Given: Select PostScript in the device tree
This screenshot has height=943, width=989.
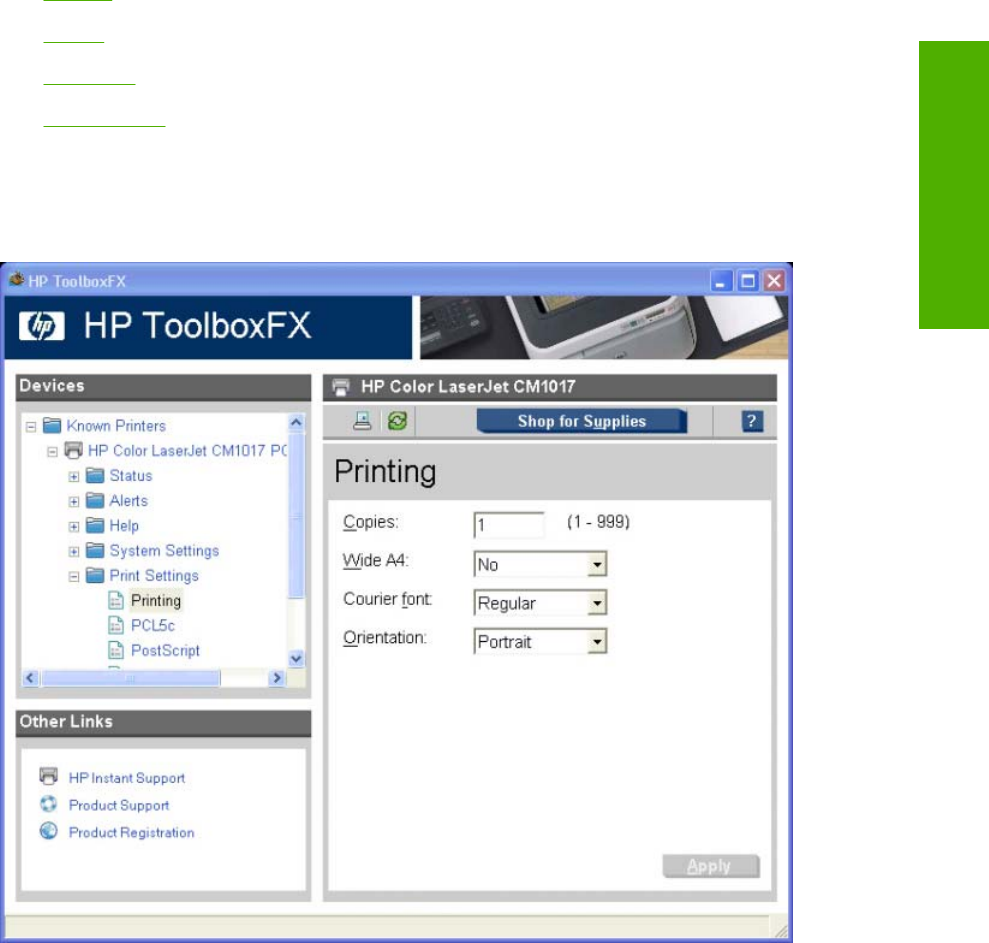Looking at the screenshot, I should coord(165,650).
